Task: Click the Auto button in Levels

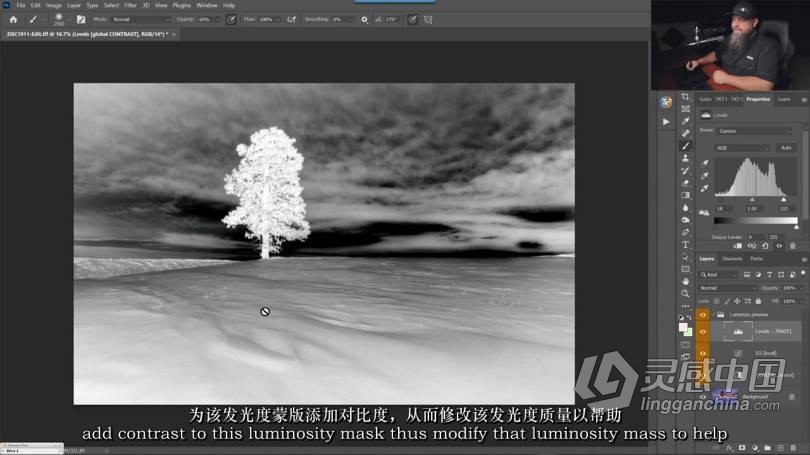Action: [x=786, y=147]
